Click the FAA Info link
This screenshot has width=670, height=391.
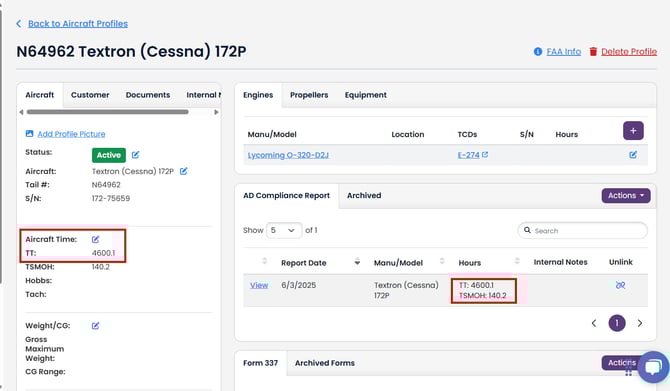pos(564,52)
